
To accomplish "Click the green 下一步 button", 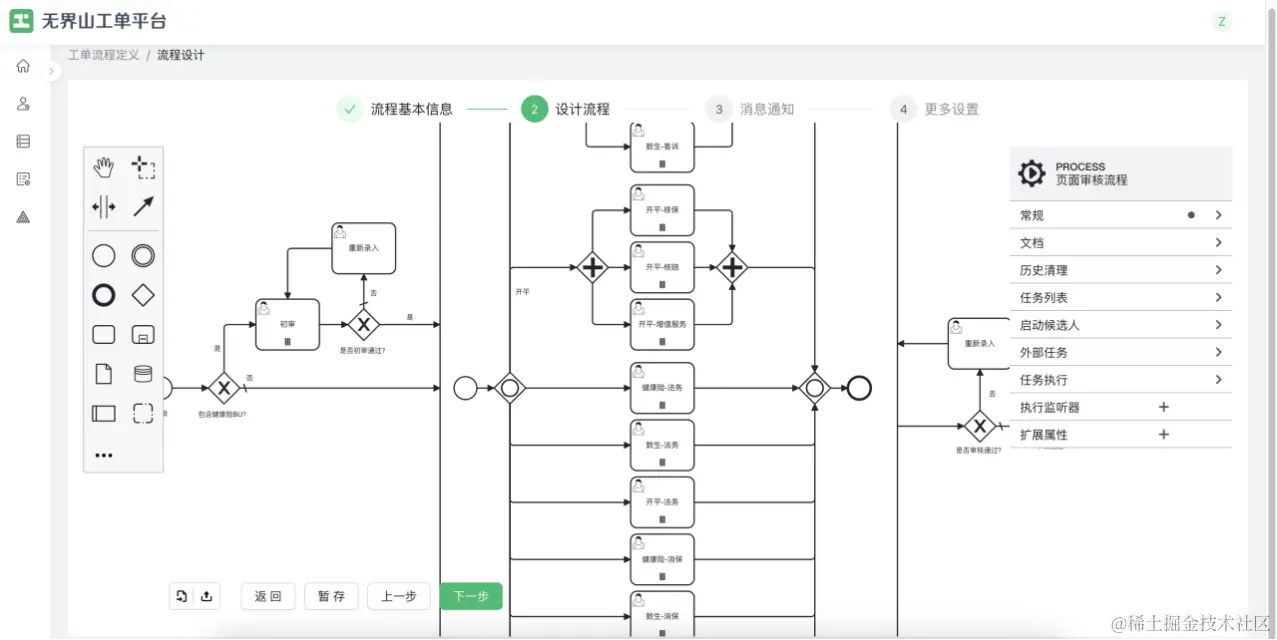I will click(x=470, y=595).
